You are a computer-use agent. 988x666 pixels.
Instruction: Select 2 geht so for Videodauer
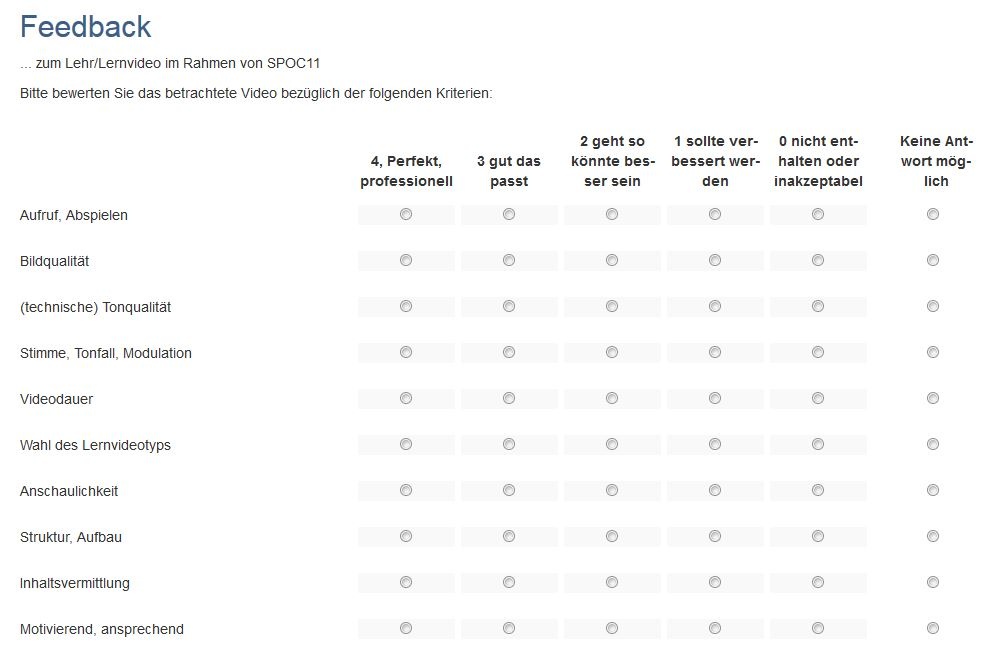click(x=612, y=398)
